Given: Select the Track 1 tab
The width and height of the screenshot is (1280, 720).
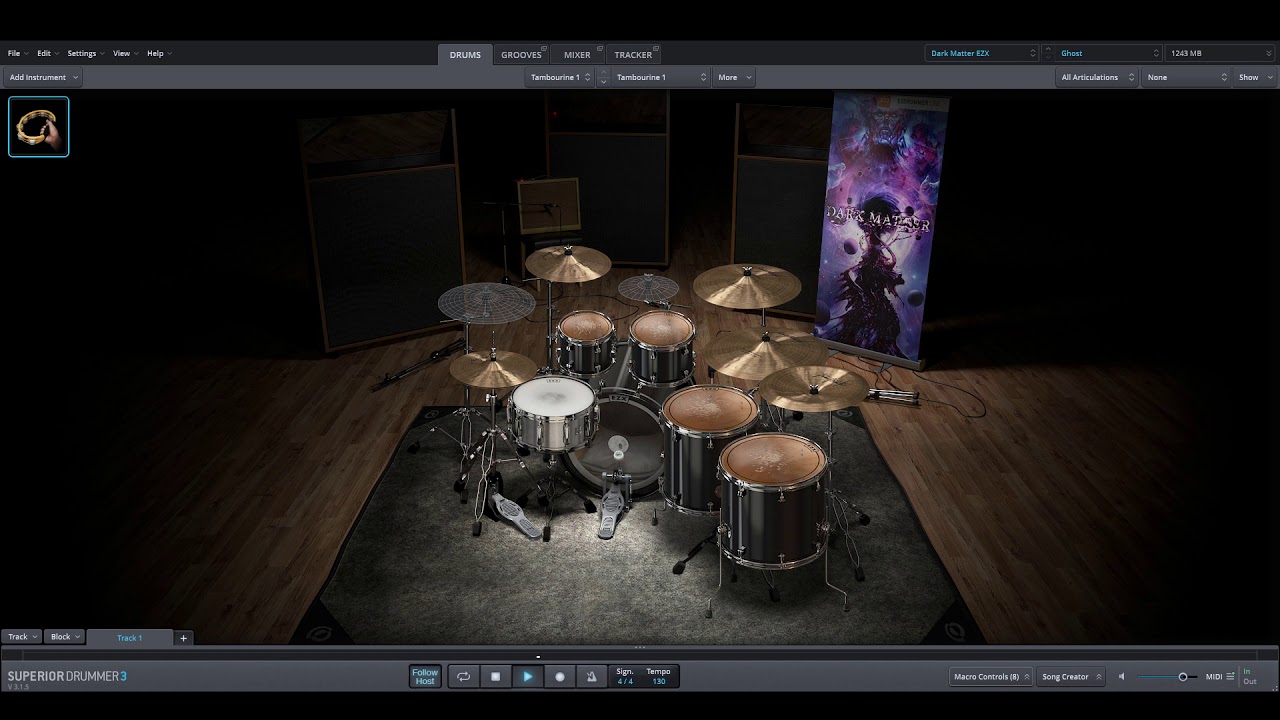Looking at the screenshot, I should (x=130, y=637).
